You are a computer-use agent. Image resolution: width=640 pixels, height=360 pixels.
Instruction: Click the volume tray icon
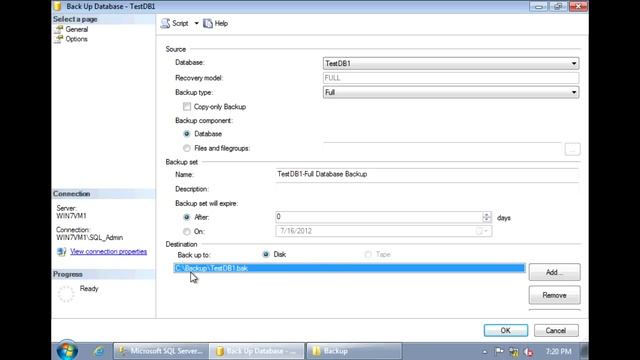529,351
